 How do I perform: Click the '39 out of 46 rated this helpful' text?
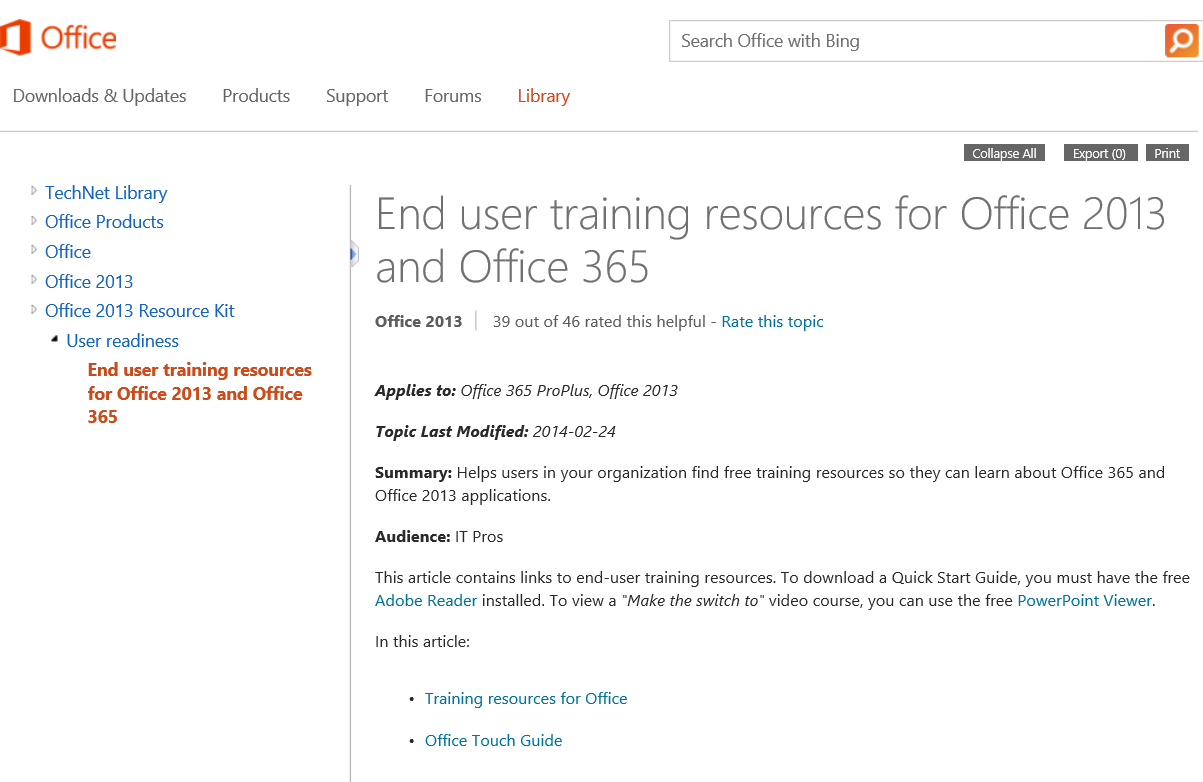click(599, 322)
